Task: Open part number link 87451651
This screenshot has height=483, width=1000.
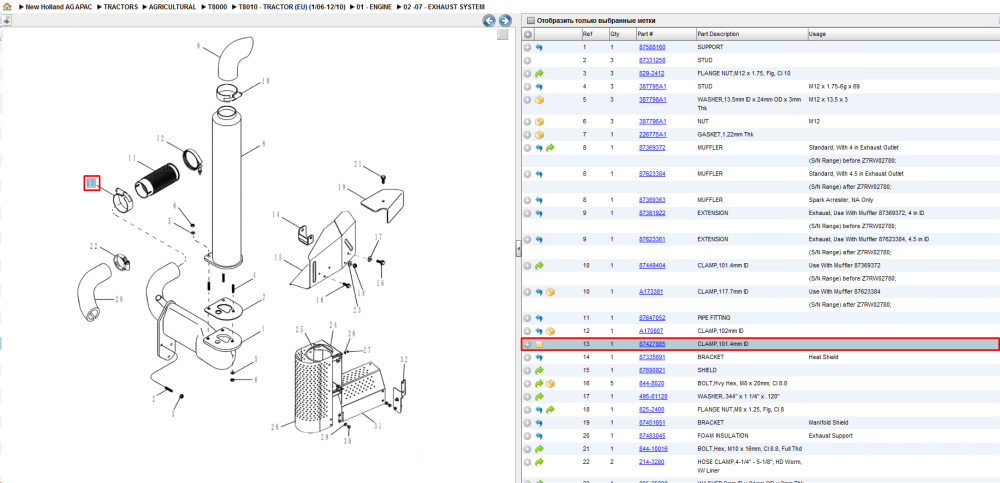Action: click(652, 422)
